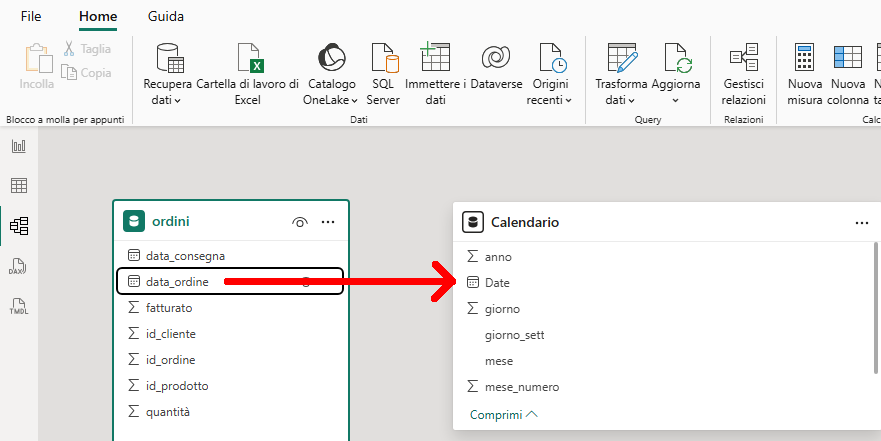Screen dimensions: 881x441
Task: Switch to the Home ribbon tab
Action: [98, 17]
